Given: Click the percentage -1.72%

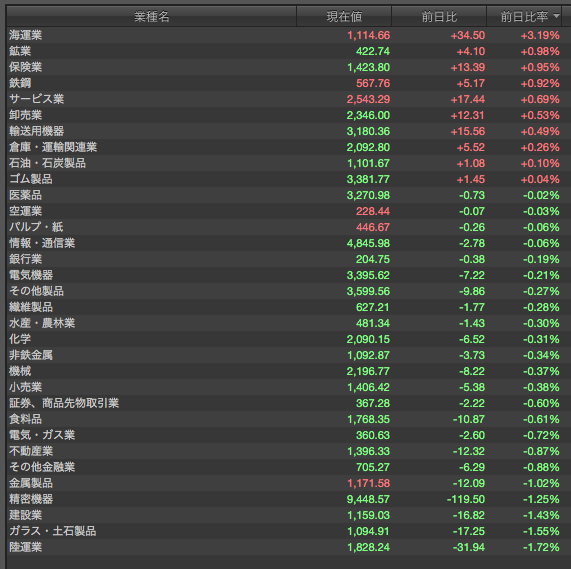Looking at the screenshot, I should (542, 547).
